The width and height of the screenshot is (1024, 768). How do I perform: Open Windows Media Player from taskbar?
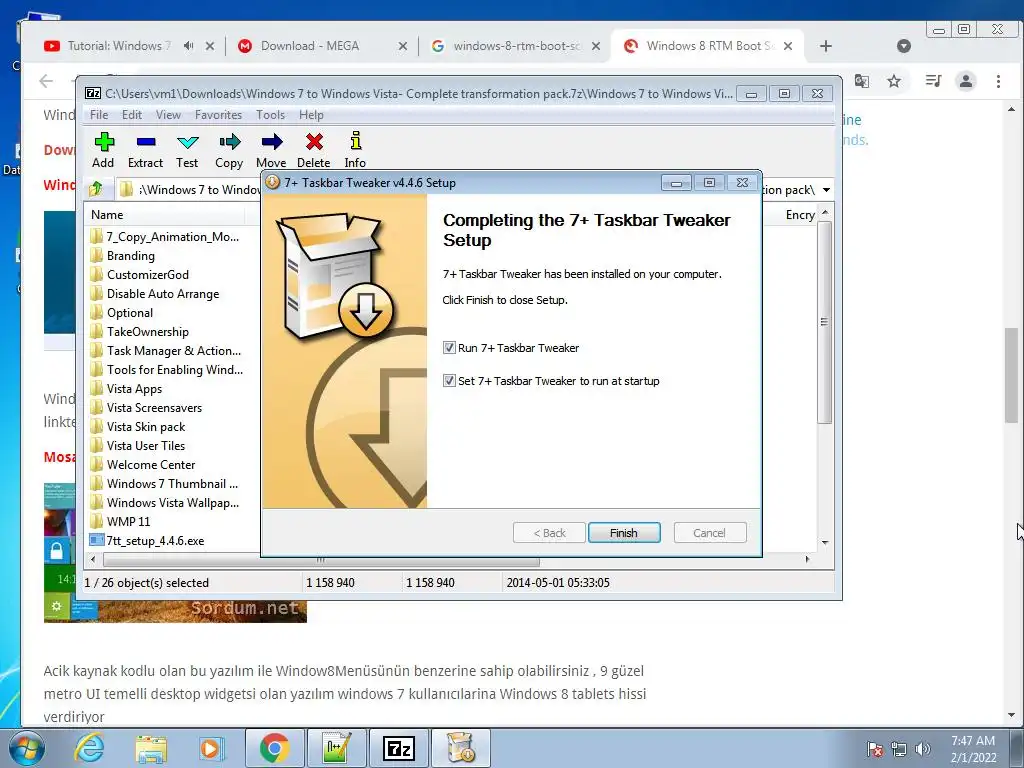(x=211, y=748)
